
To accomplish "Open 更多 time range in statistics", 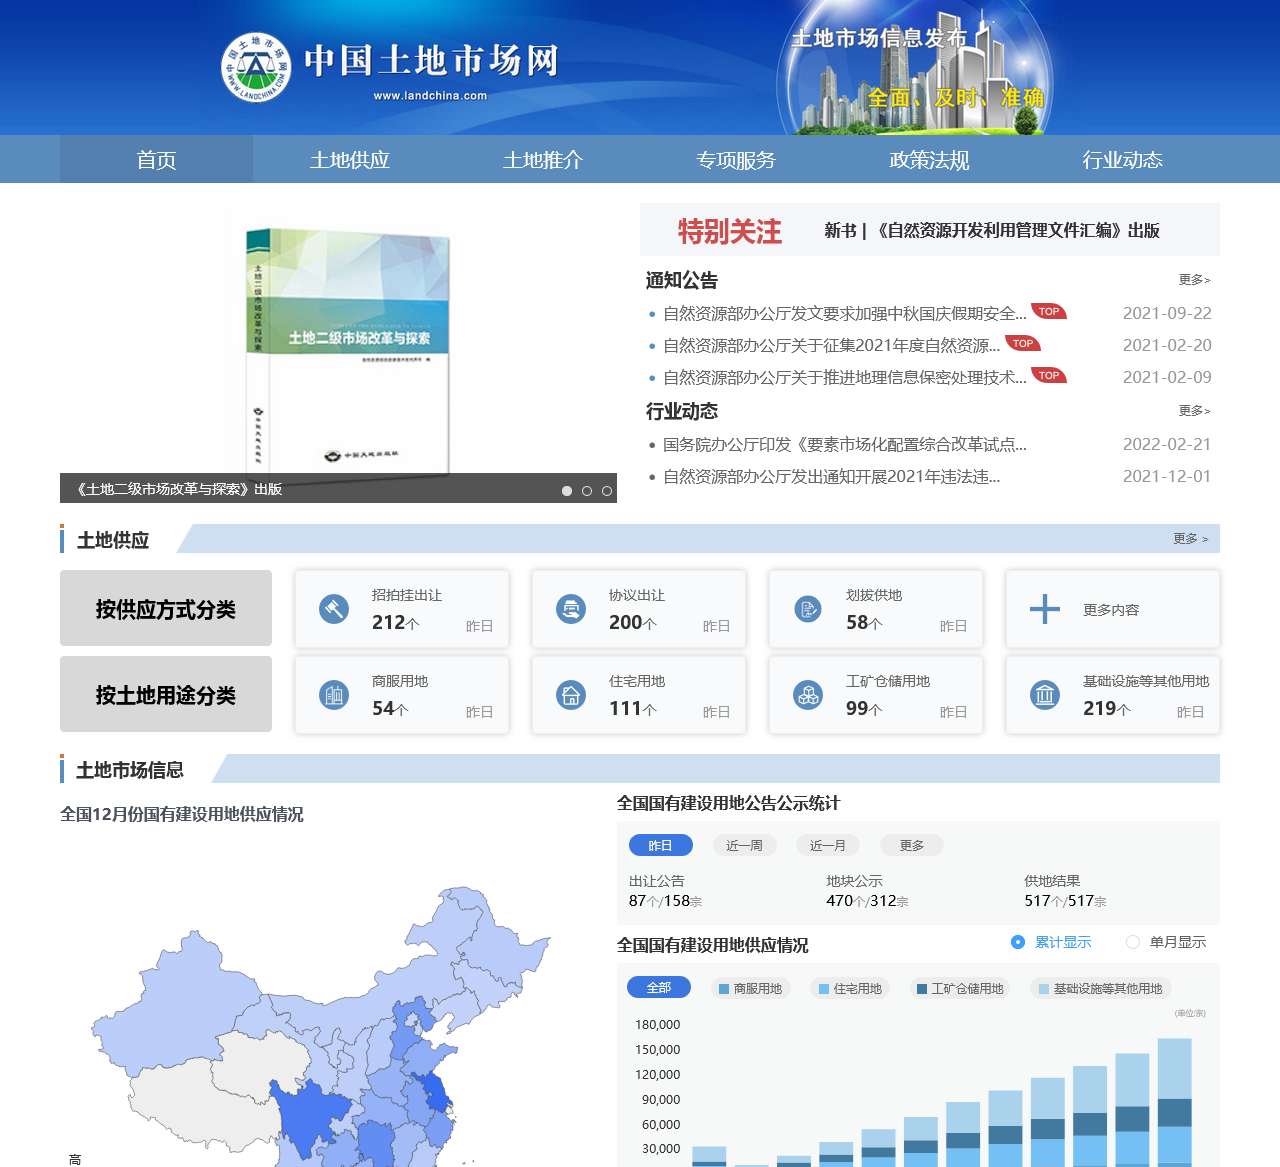I will pyautogui.click(x=912, y=846).
